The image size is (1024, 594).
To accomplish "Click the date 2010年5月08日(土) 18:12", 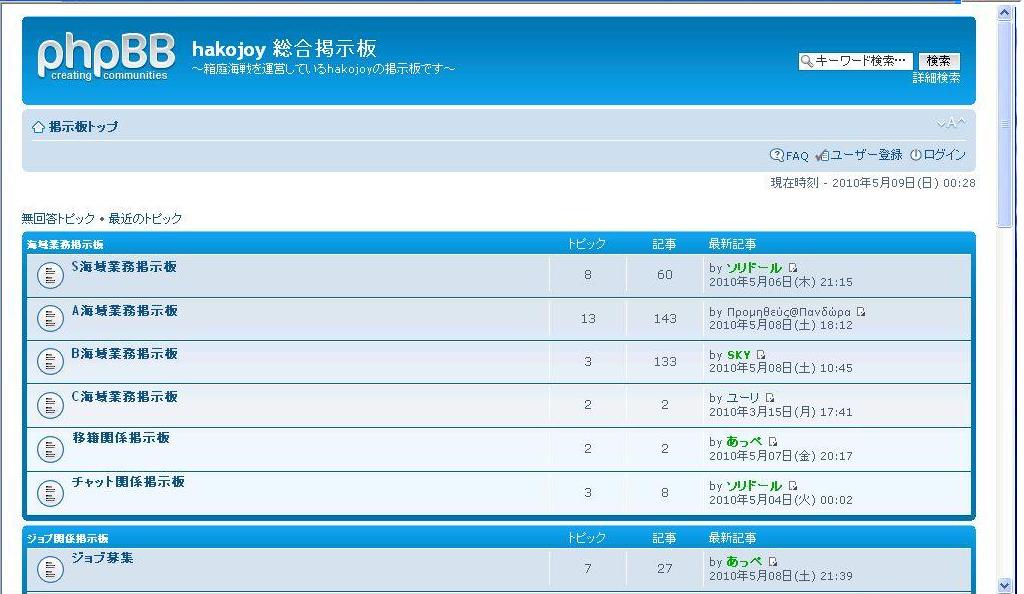I will point(781,325).
